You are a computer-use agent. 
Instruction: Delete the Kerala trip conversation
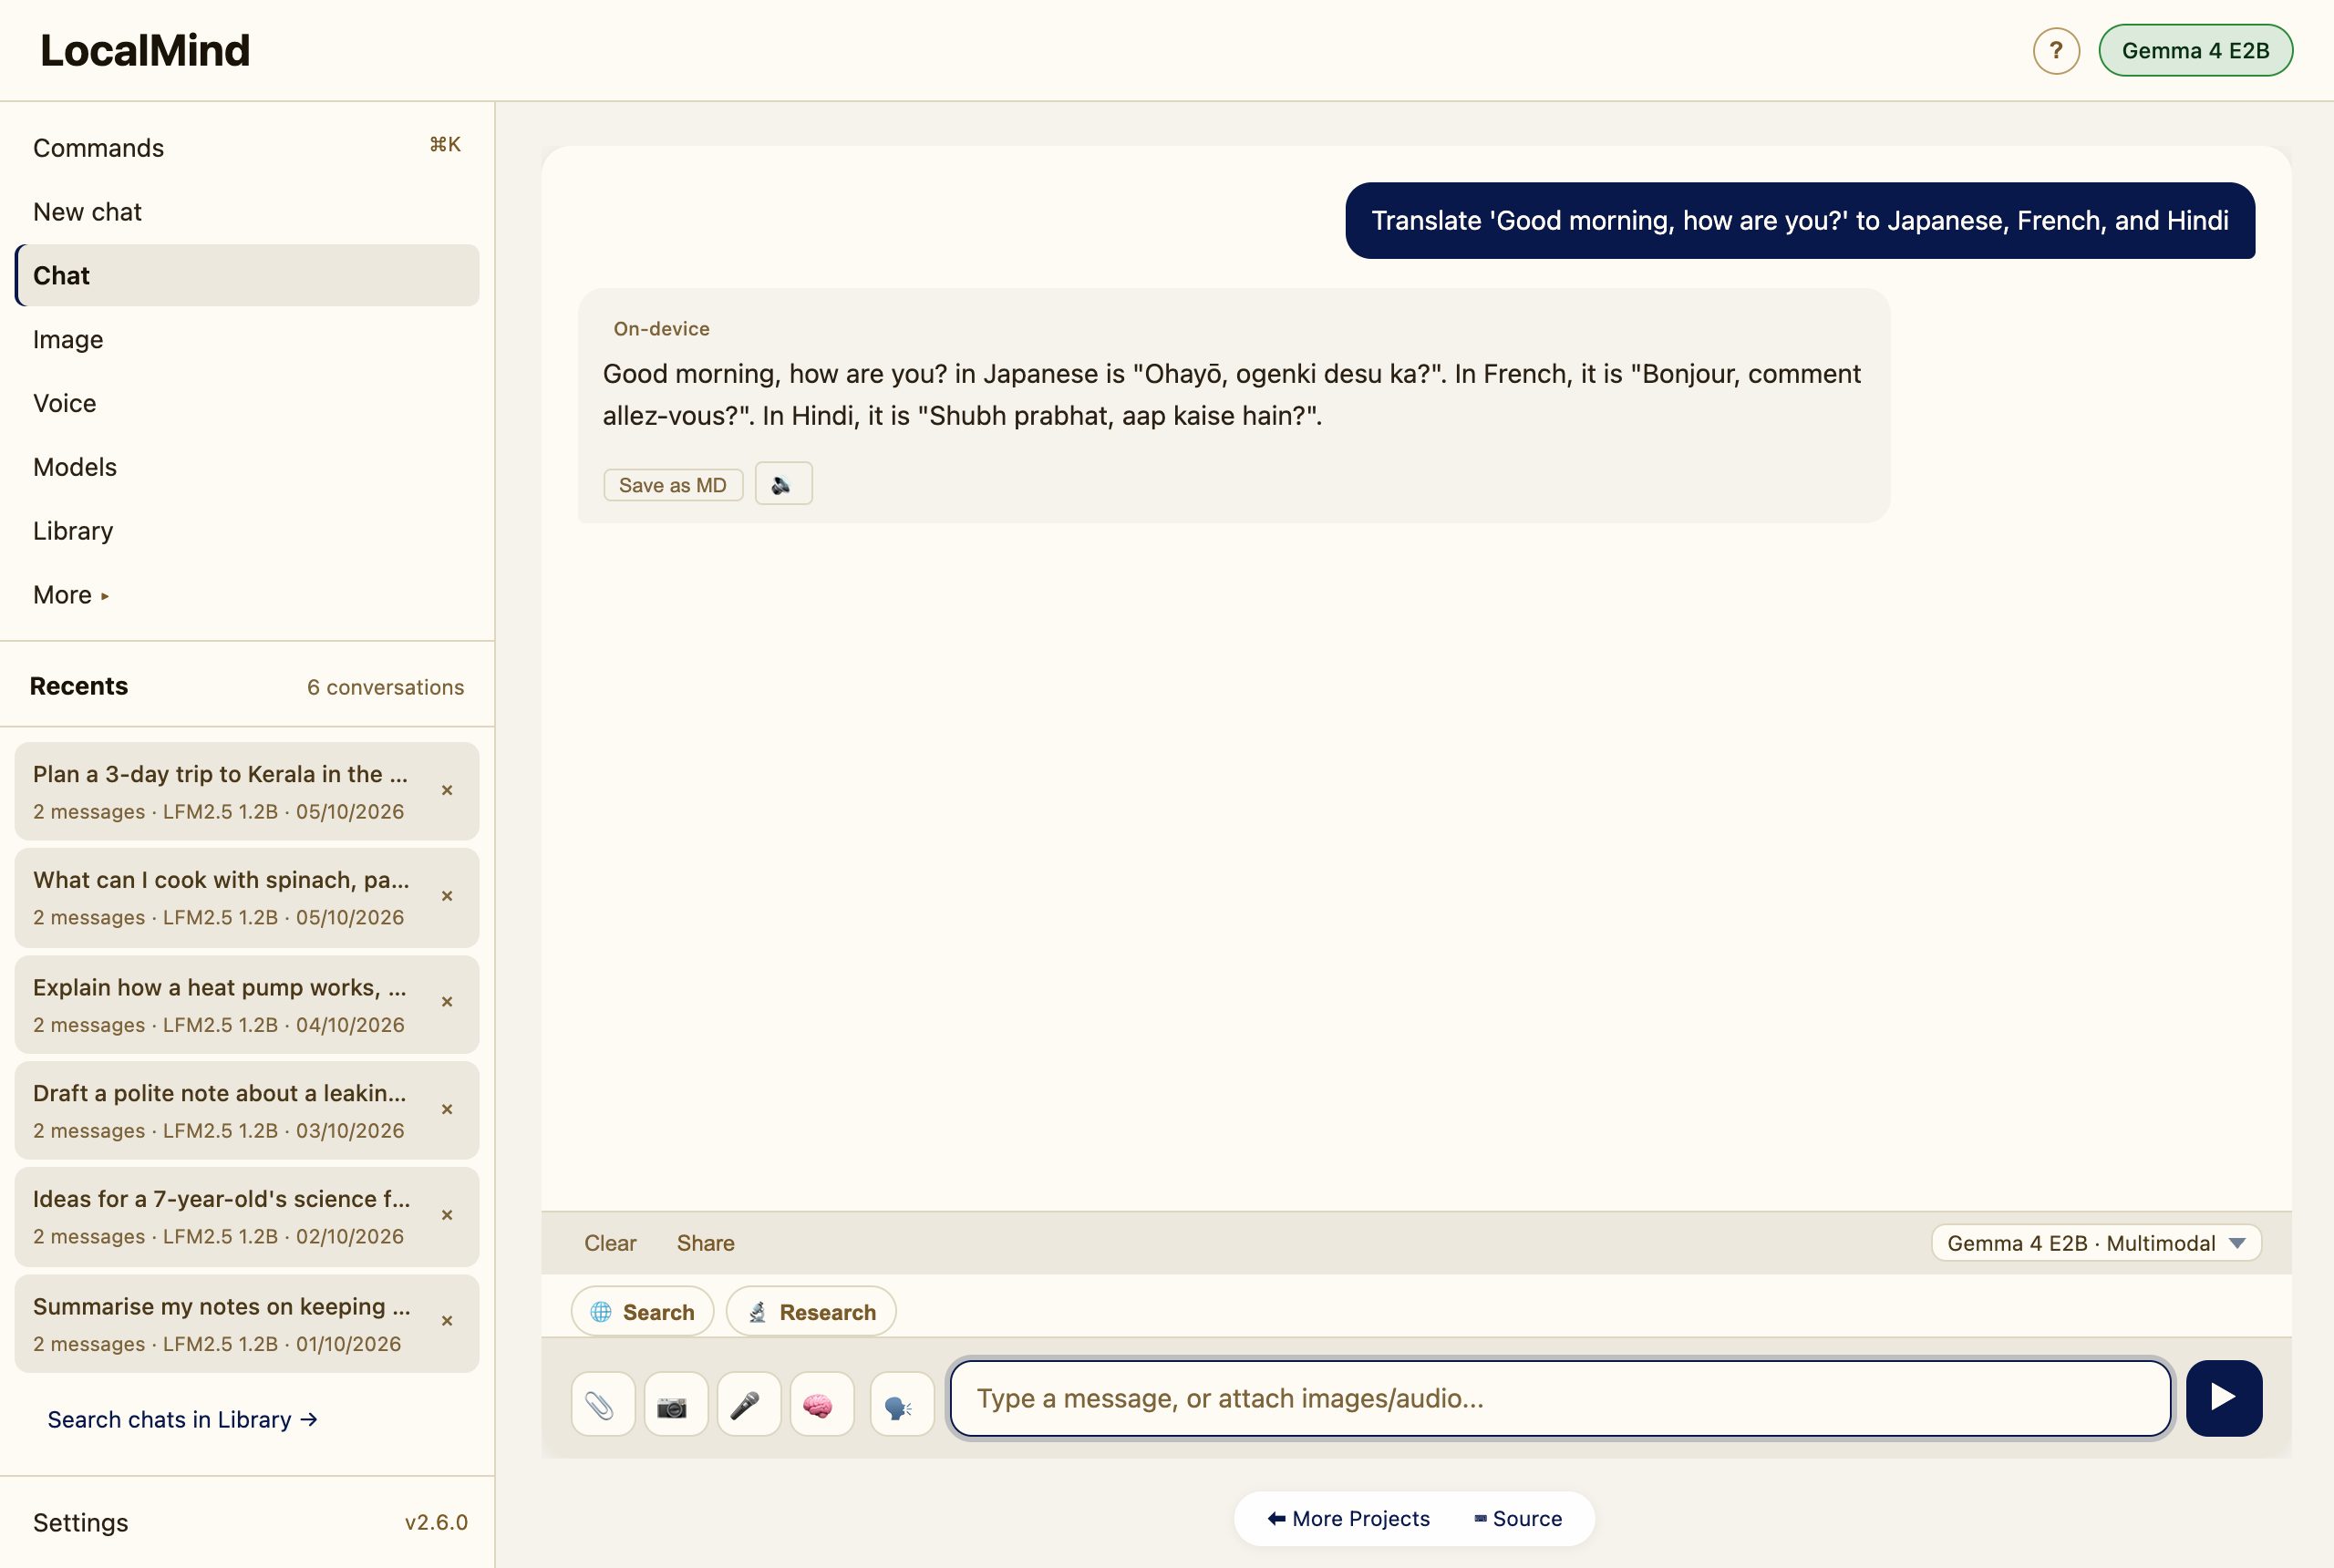447,790
